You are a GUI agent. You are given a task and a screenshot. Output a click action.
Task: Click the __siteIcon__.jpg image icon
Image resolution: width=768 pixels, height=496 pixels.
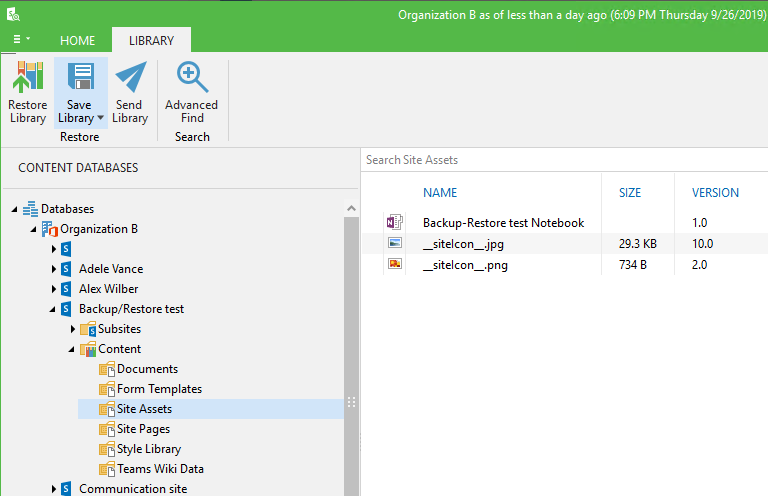click(395, 243)
